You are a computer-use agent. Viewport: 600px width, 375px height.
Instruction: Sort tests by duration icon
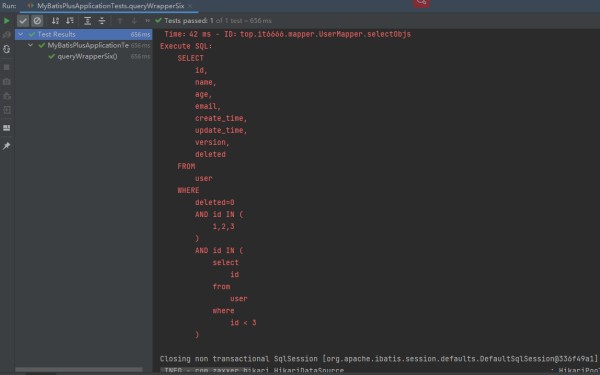(70, 21)
